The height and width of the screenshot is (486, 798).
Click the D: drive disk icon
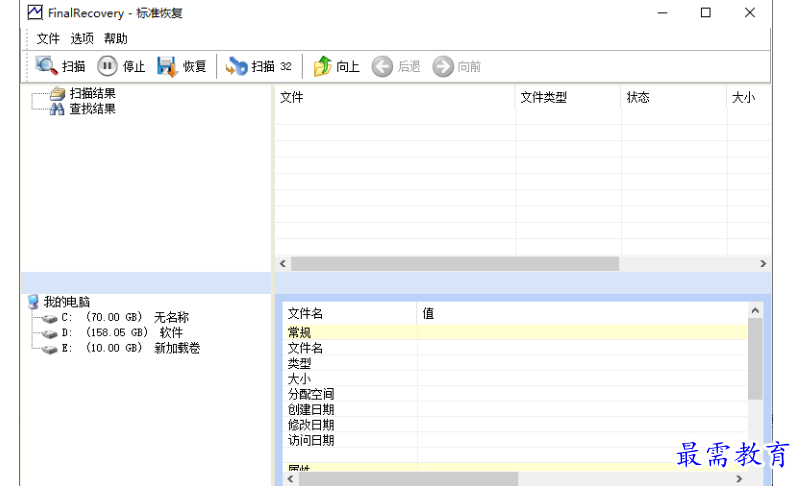(x=50, y=334)
